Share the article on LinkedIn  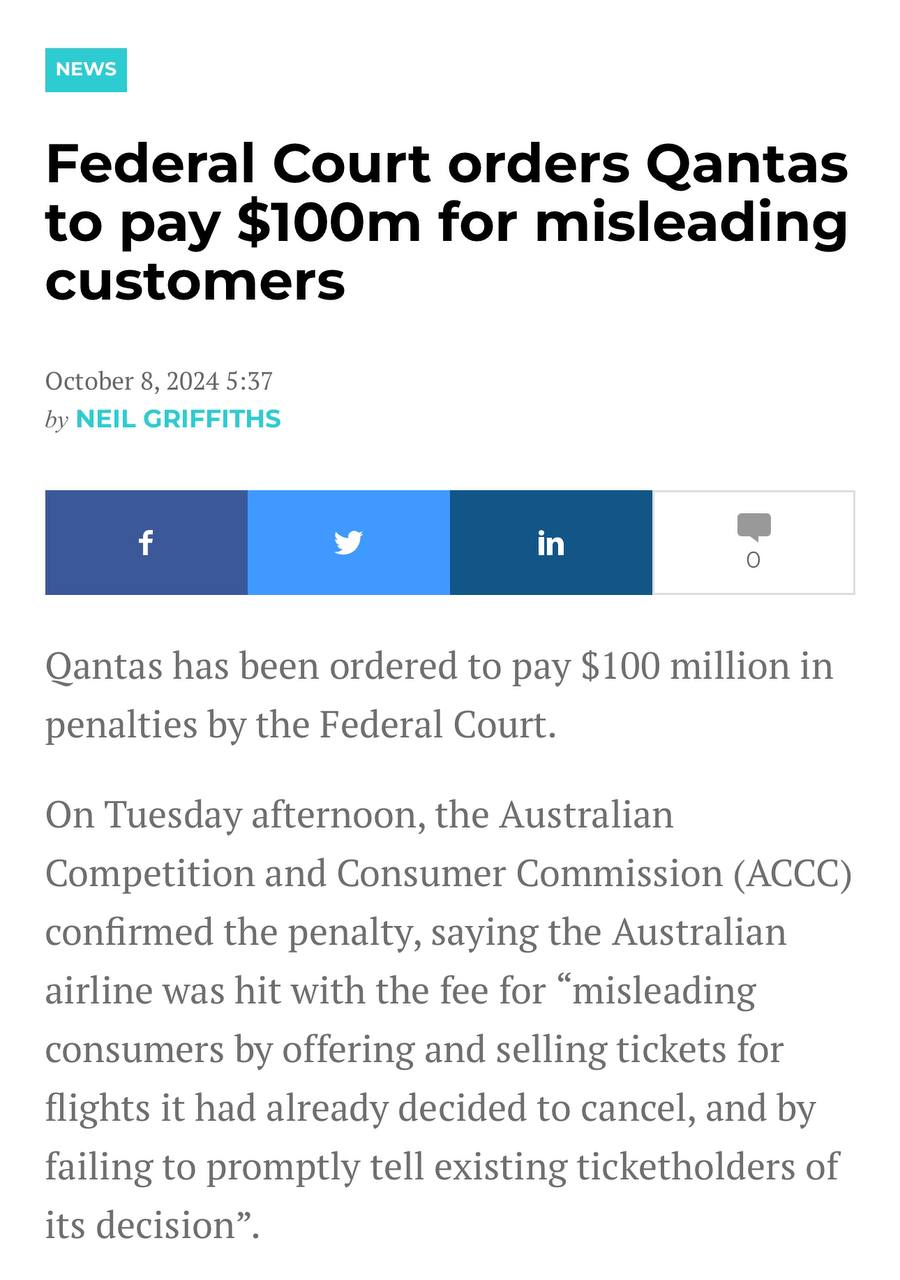tap(550, 542)
